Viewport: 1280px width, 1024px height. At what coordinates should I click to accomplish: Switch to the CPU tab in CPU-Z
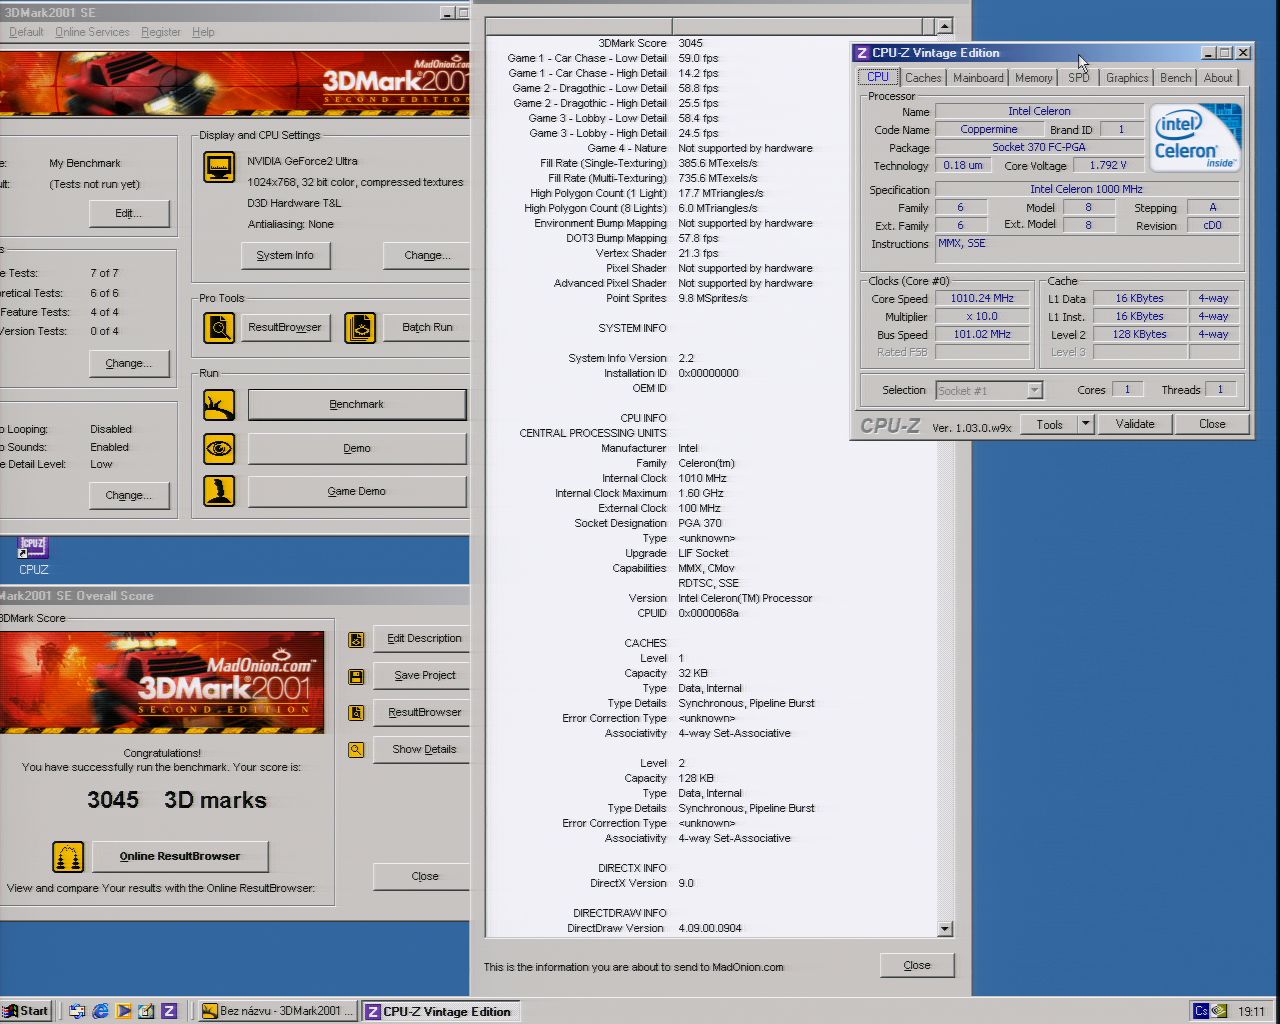point(878,77)
